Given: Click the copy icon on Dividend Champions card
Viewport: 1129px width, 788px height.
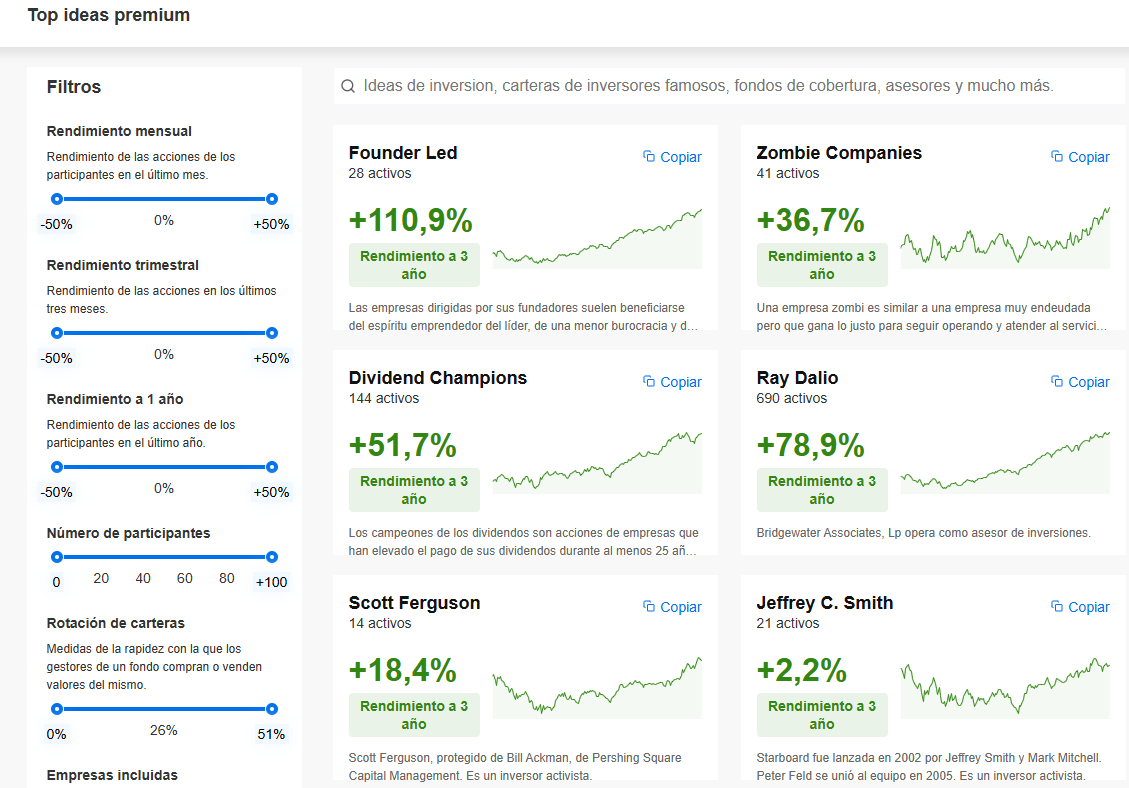Looking at the screenshot, I should pos(649,381).
